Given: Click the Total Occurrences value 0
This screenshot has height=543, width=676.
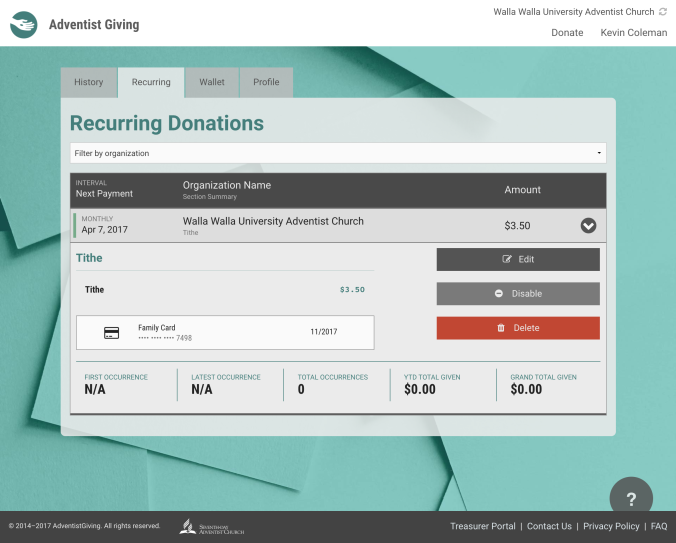Looking at the screenshot, I should (x=301, y=390).
